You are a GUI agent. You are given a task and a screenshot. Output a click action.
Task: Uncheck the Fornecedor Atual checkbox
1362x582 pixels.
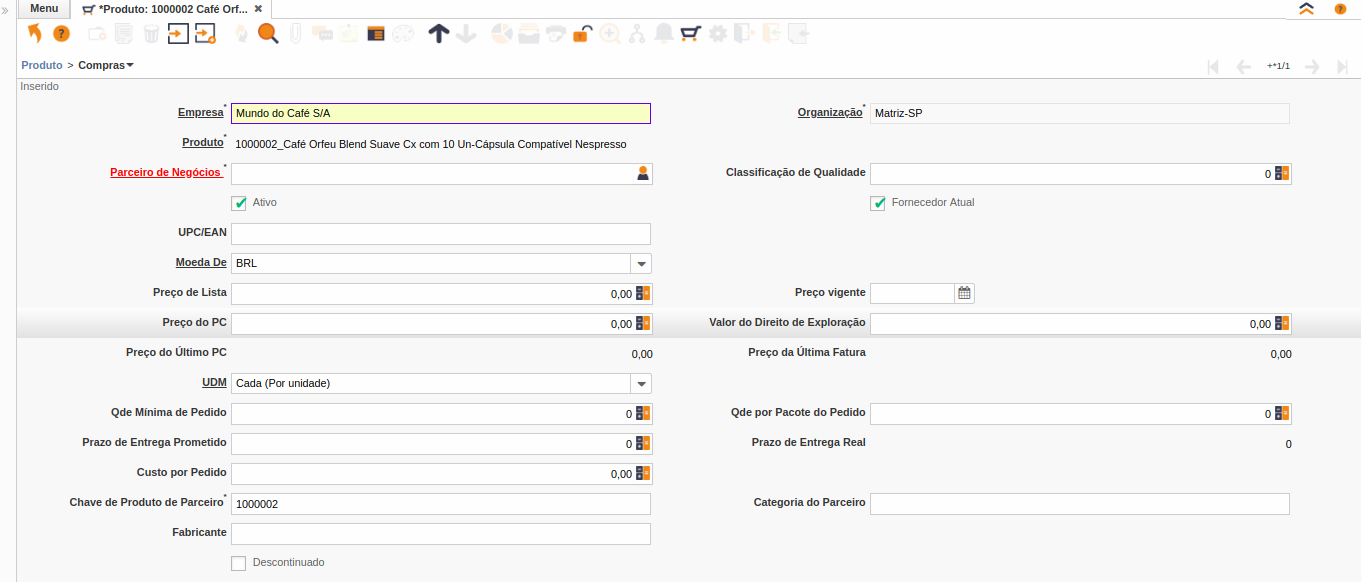click(878, 203)
